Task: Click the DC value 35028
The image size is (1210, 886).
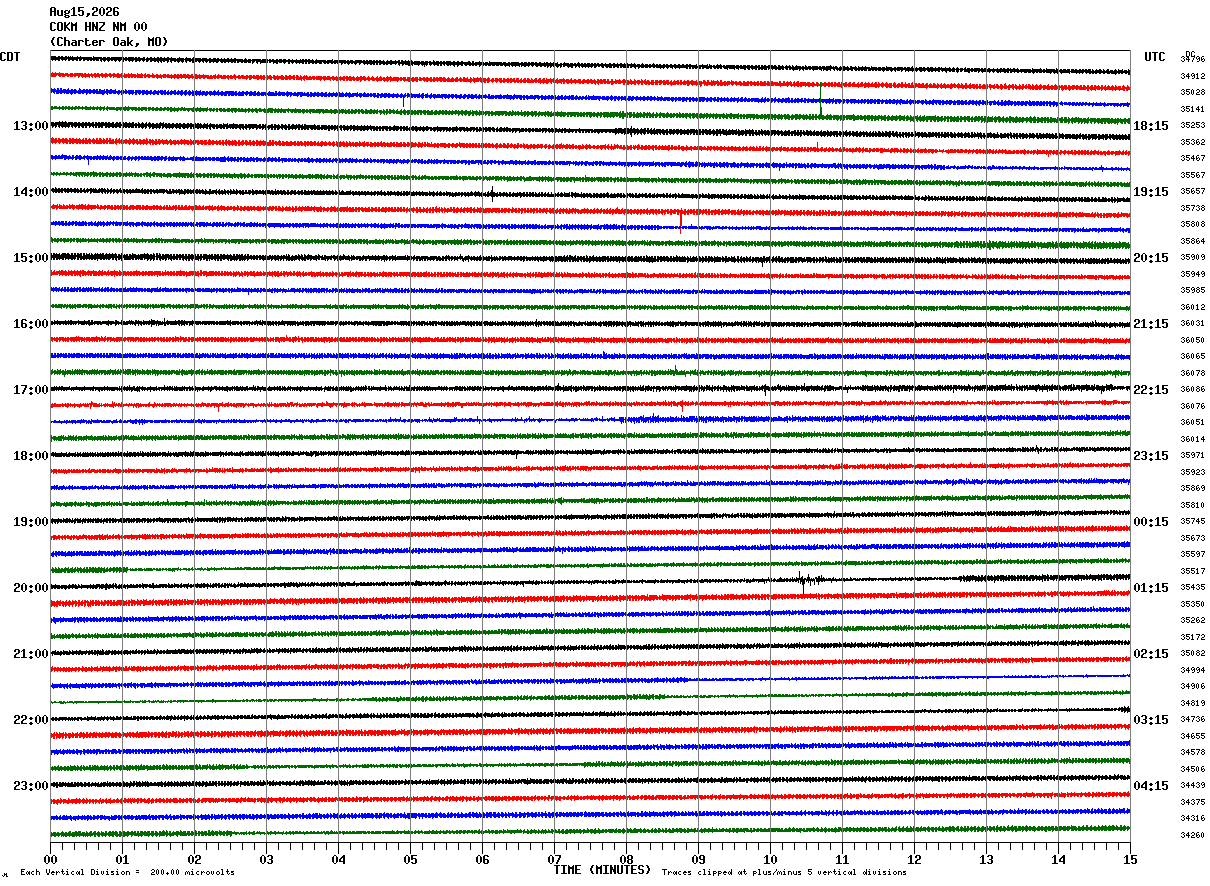Action: point(1192,93)
